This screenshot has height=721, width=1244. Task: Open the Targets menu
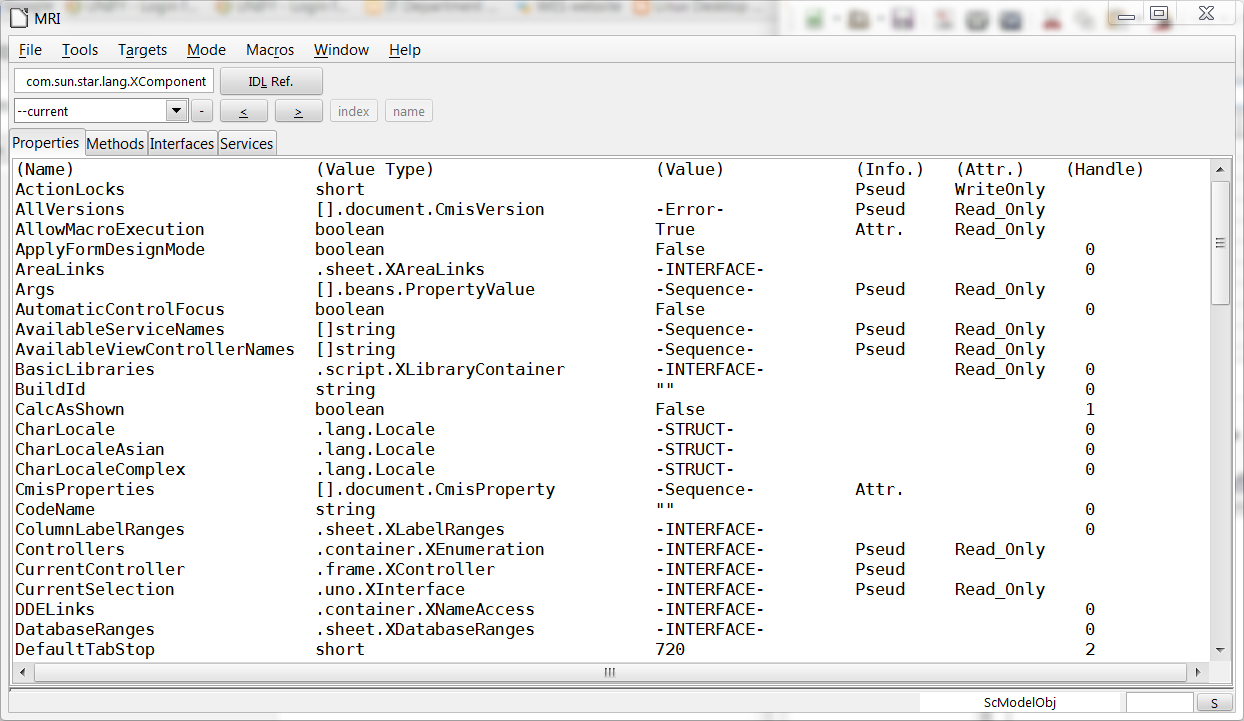(142, 50)
